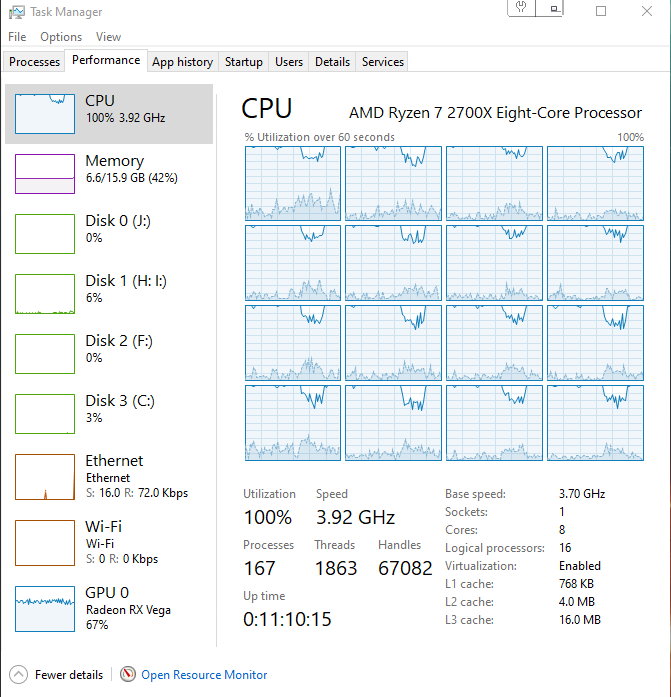Switch to the Performance tab

[x=106, y=60]
